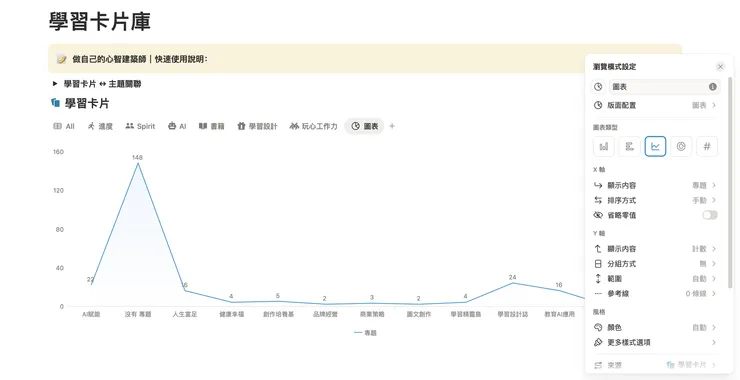Click the 教育AI應用 x-axis label
The image size is (740, 380).
point(559,314)
